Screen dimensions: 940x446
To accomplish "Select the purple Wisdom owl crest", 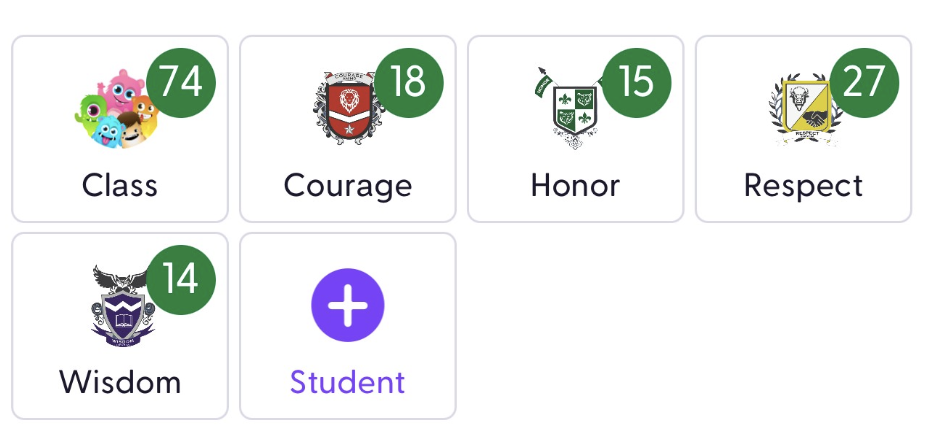I will click(x=122, y=306).
